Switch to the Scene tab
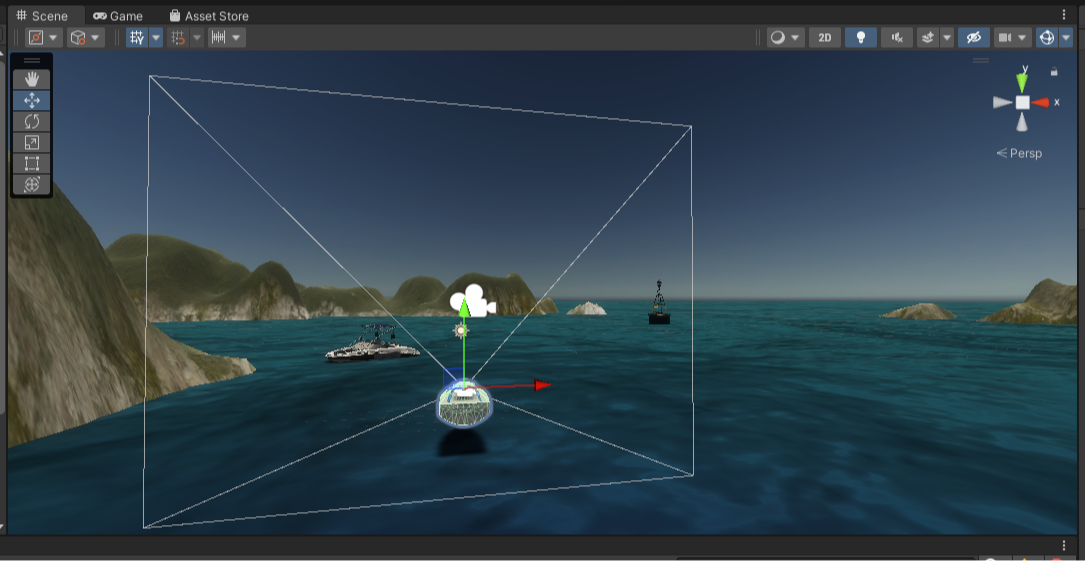This screenshot has width=1085, height=561. point(42,15)
